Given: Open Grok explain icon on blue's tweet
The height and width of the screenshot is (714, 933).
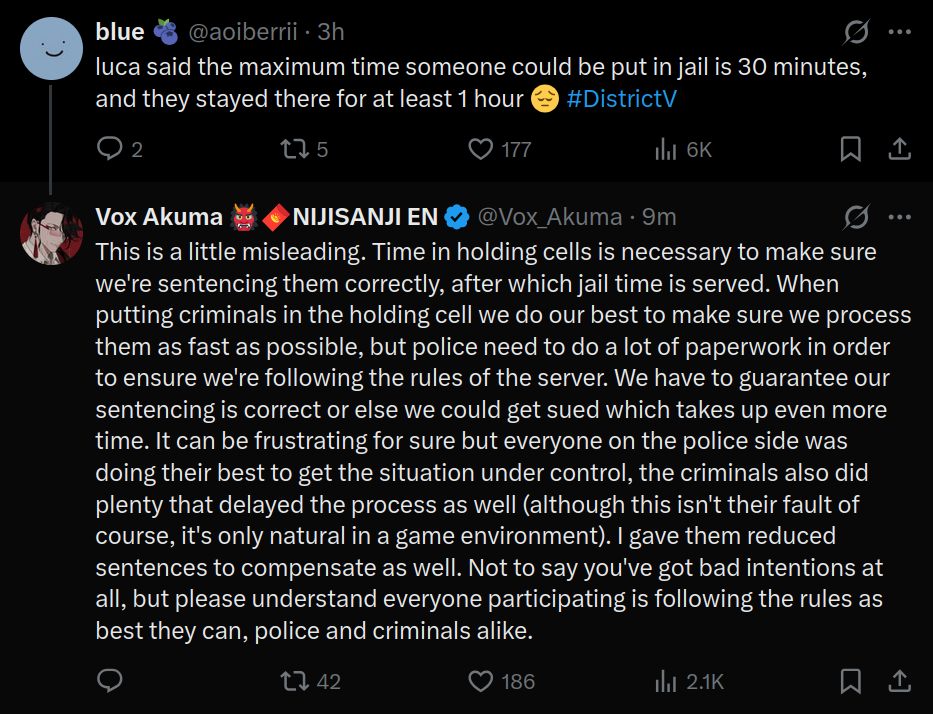Looking at the screenshot, I should click(857, 32).
